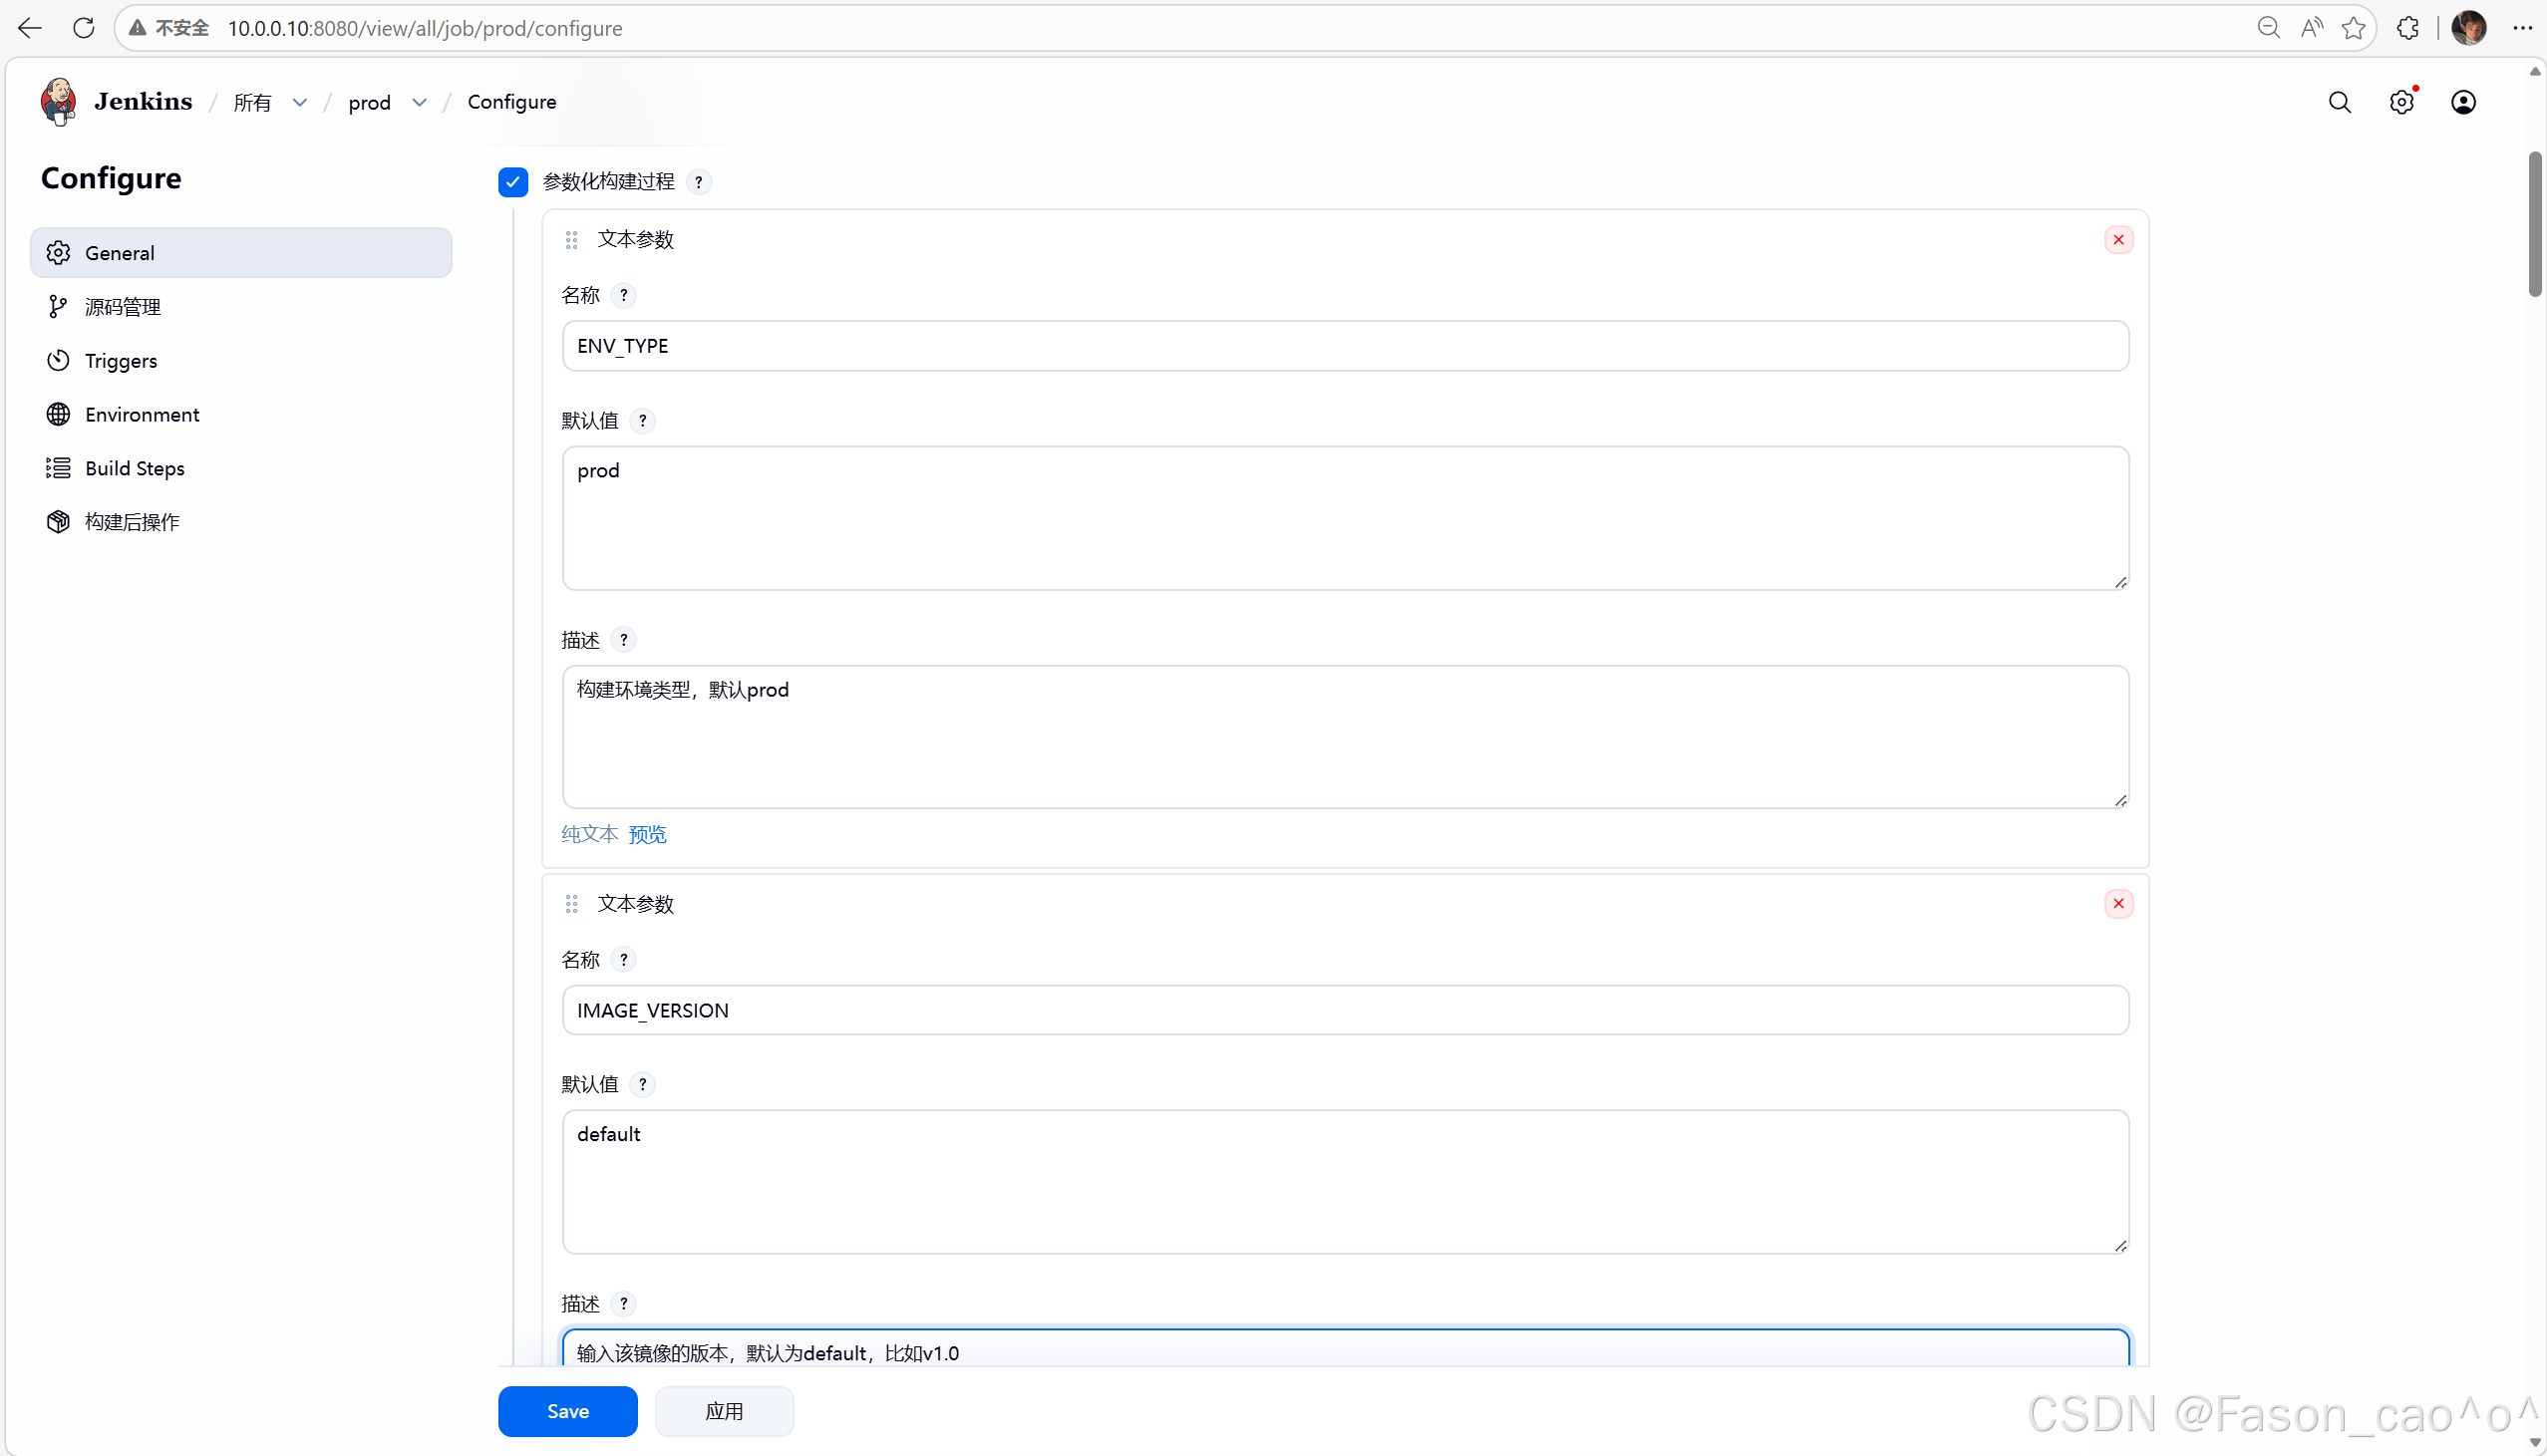
Task: Open browser extensions puzzle icon
Action: pyautogui.click(x=2408, y=28)
